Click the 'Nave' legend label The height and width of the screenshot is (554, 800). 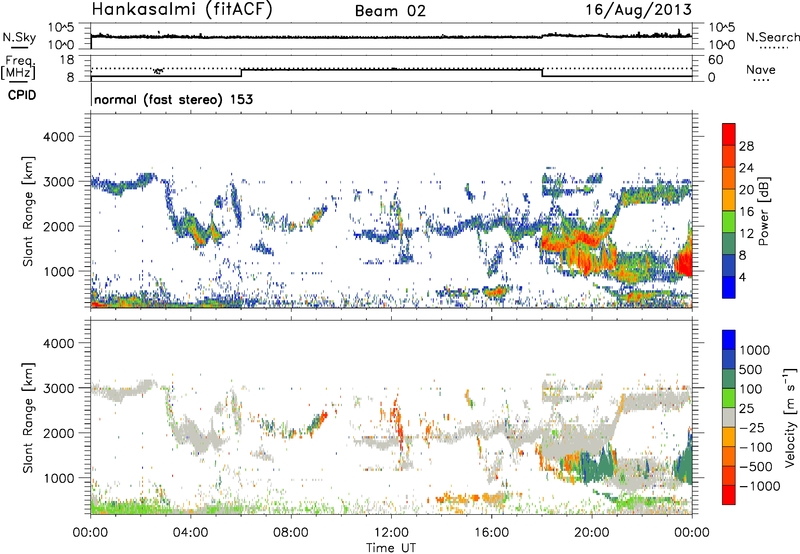click(761, 69)
